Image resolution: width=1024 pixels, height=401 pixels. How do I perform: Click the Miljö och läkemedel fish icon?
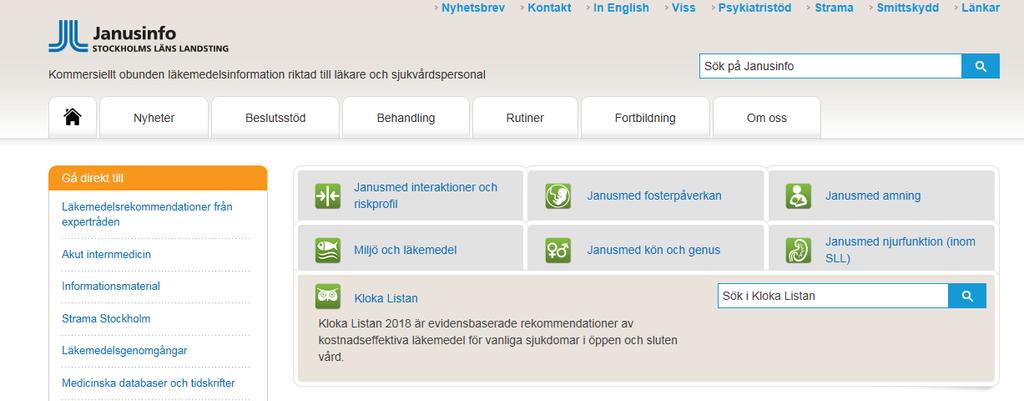pyautogui.click(x=328, y=250)
